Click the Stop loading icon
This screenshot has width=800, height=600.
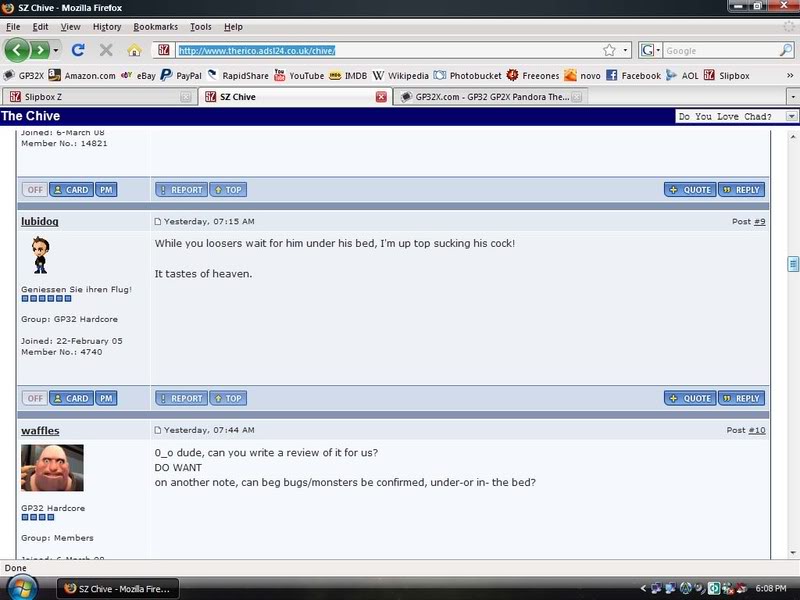[106, 50]
